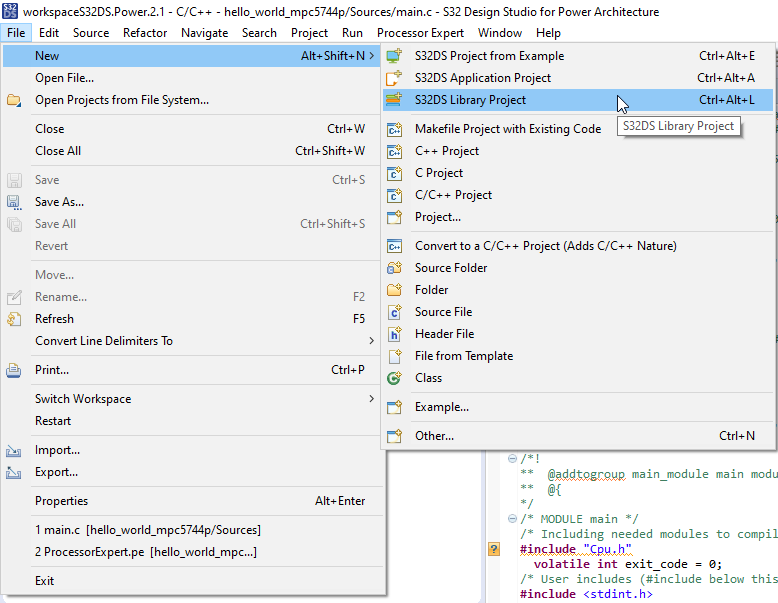Expand the Switch Workspace submenu
The width and height of the screenshot is (778, 603).
point(372,399)
